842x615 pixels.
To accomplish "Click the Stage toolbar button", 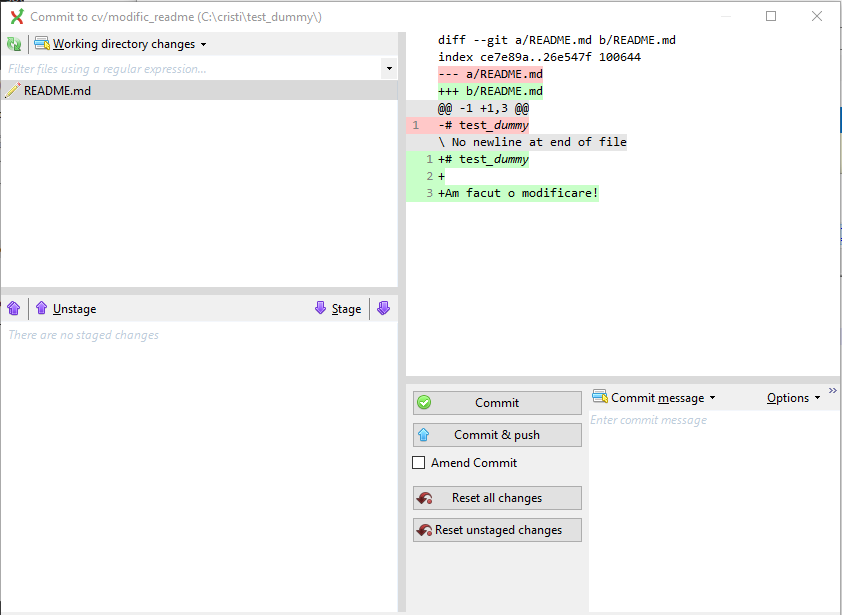I will [337, 309].
